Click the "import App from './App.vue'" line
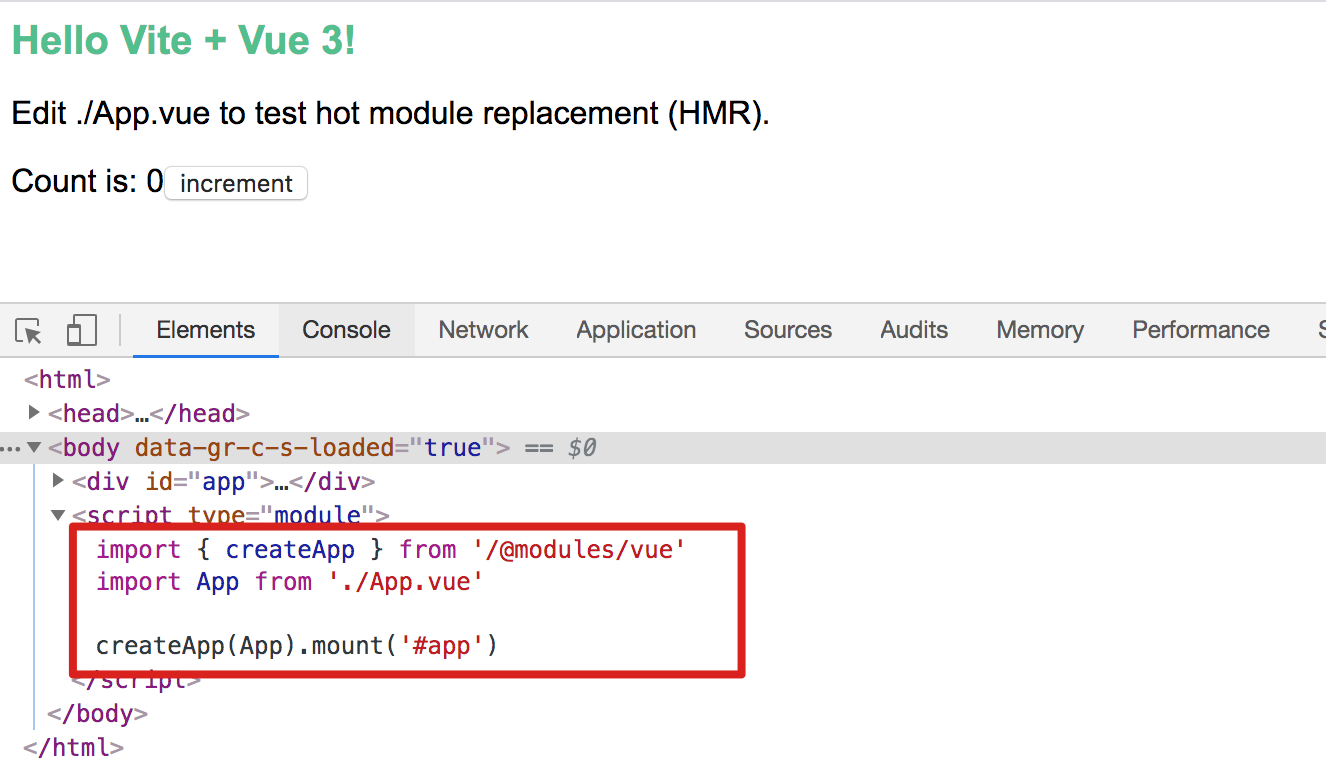This screenshot has height=778, width=1326. pyautogui.click(x=290, y=581)
